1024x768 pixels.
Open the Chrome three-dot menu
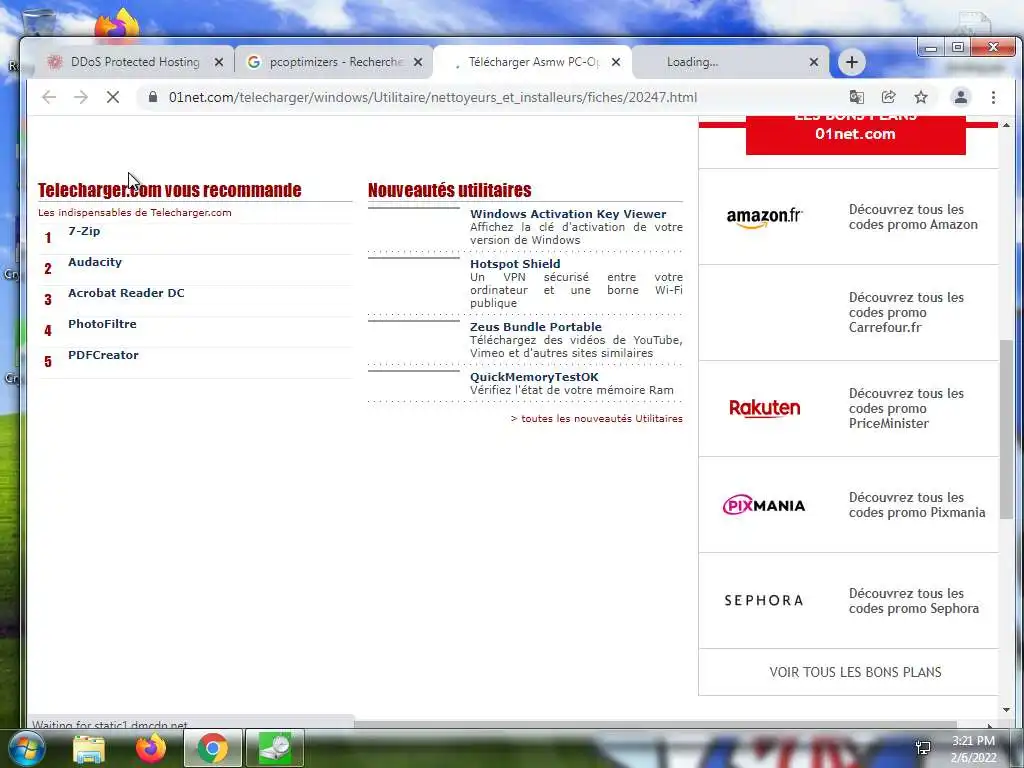[x=993, y=97]
